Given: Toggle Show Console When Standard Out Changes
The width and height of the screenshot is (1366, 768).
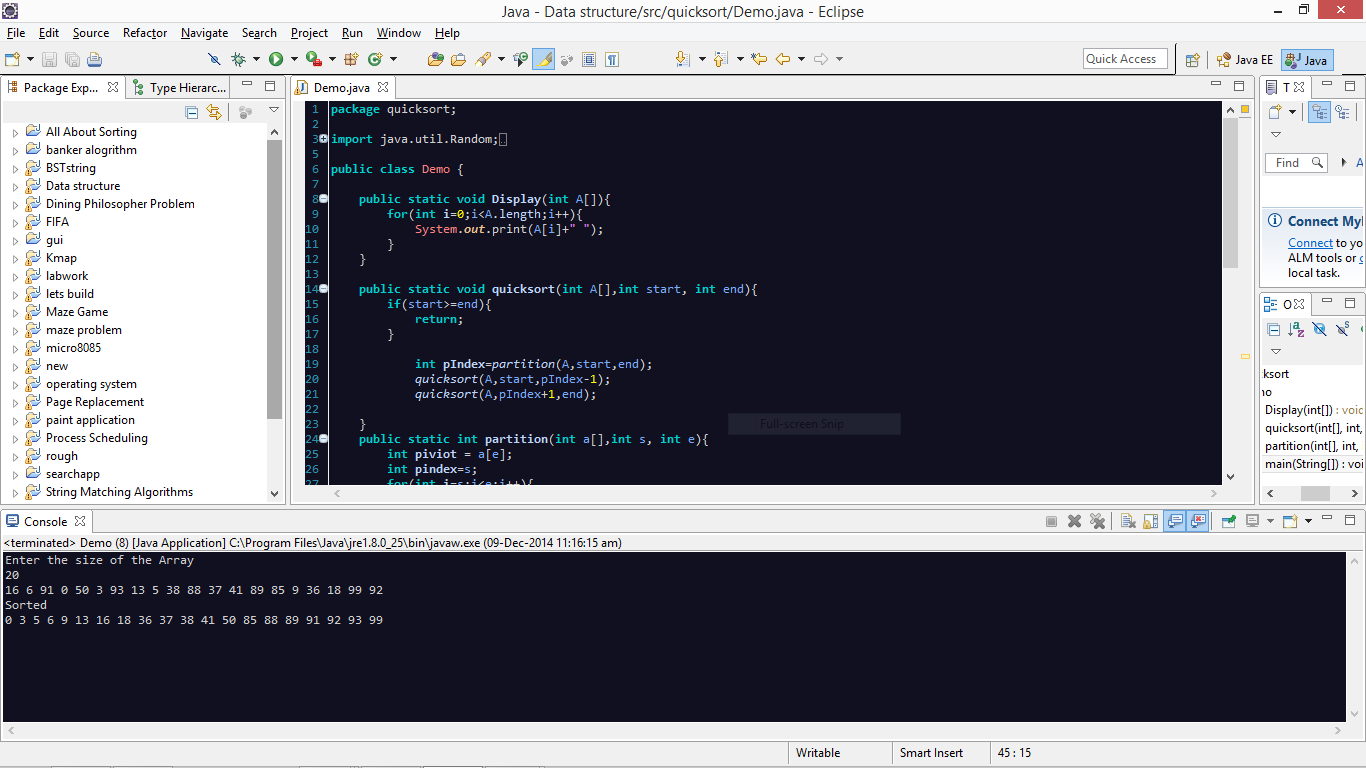Looking at the screenshot, I should point(1172,521).
